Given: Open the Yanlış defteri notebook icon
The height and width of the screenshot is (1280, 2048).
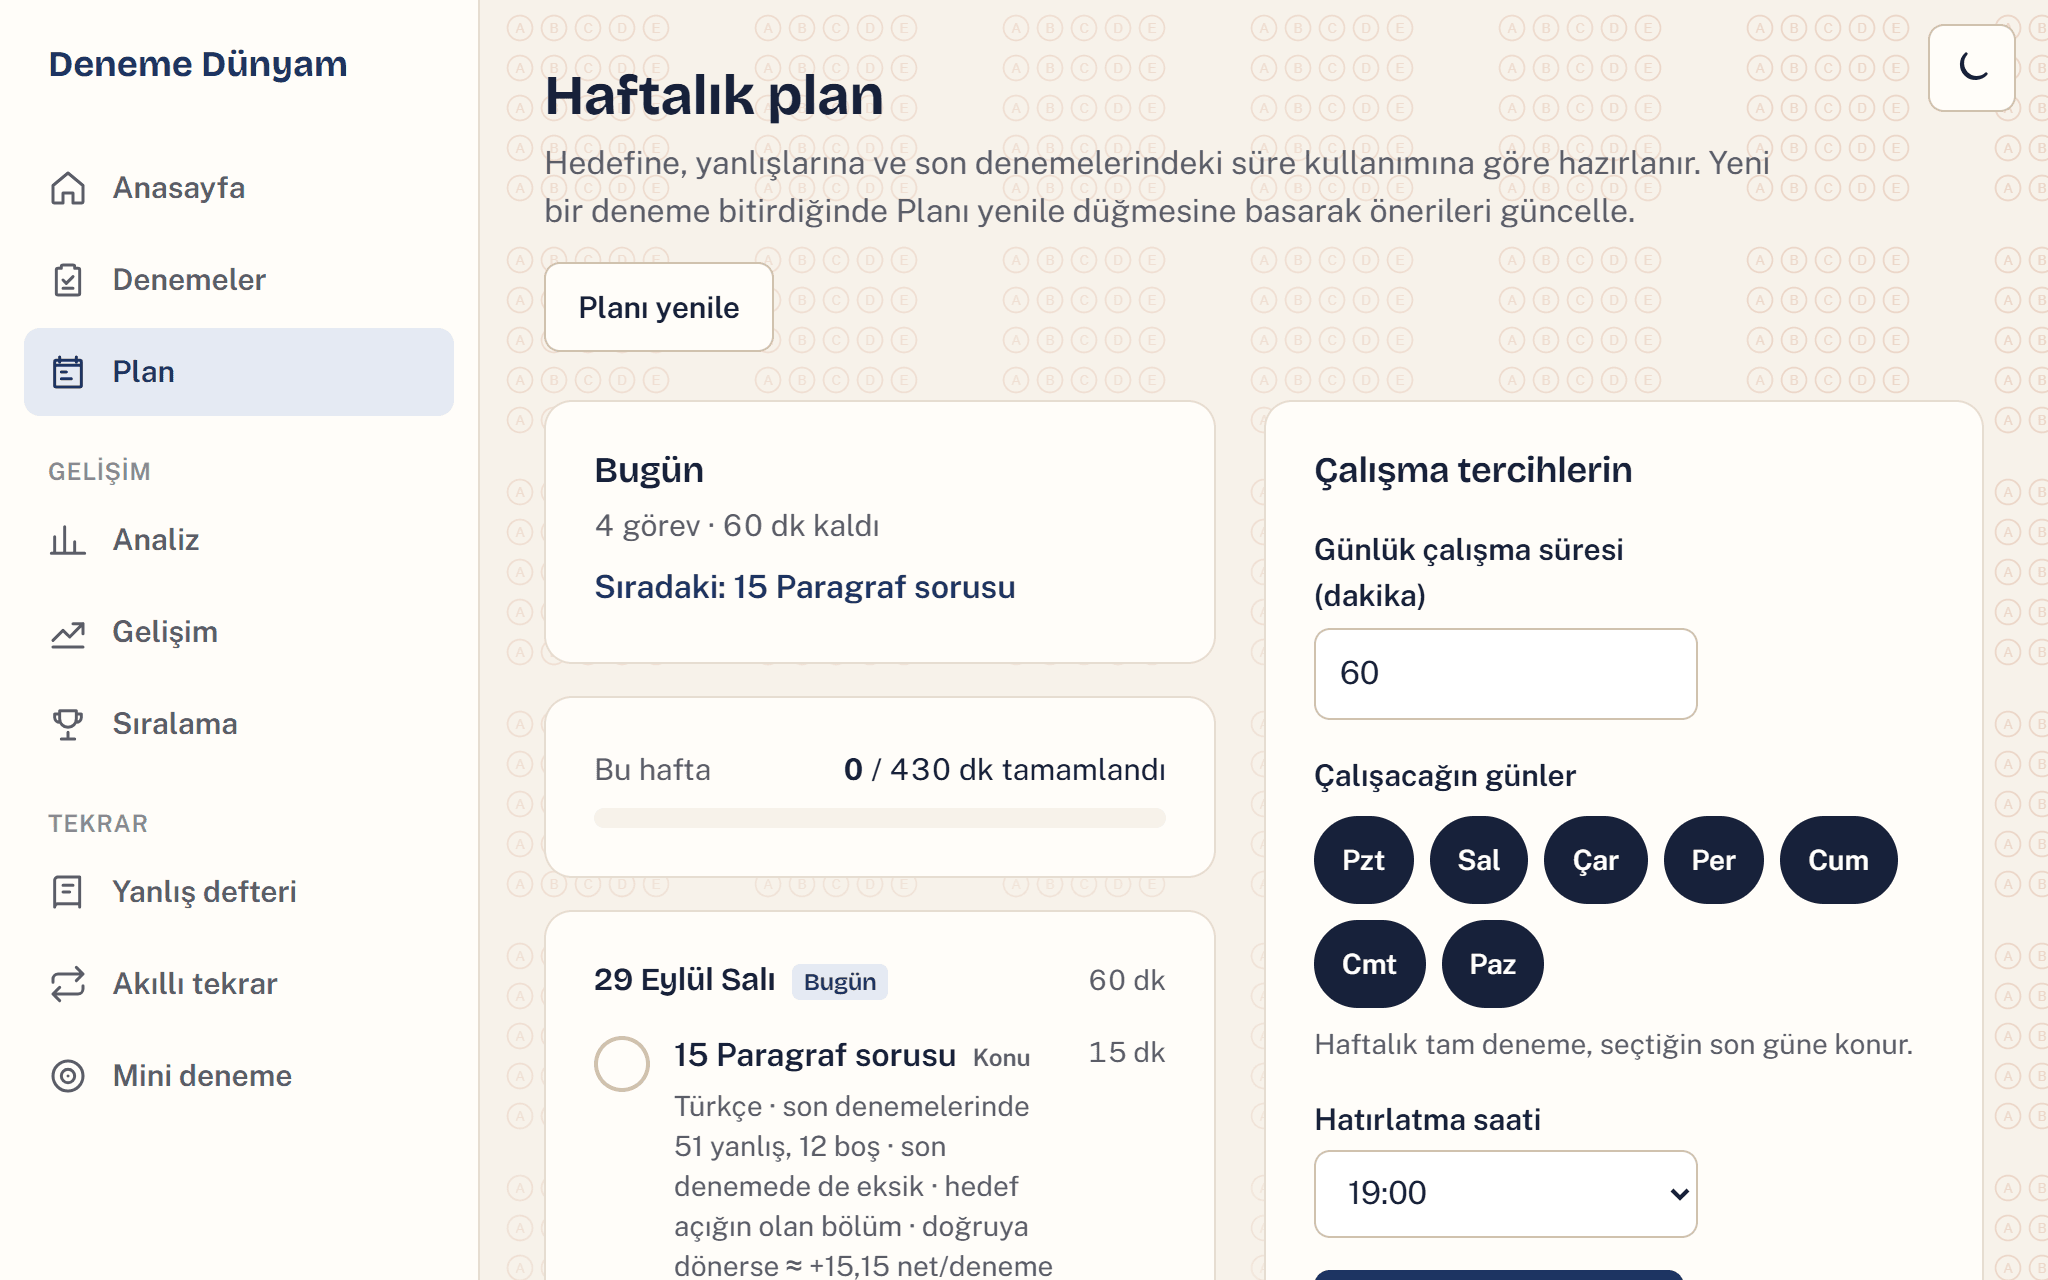Looking at the screenshot, I should point(68,892).
